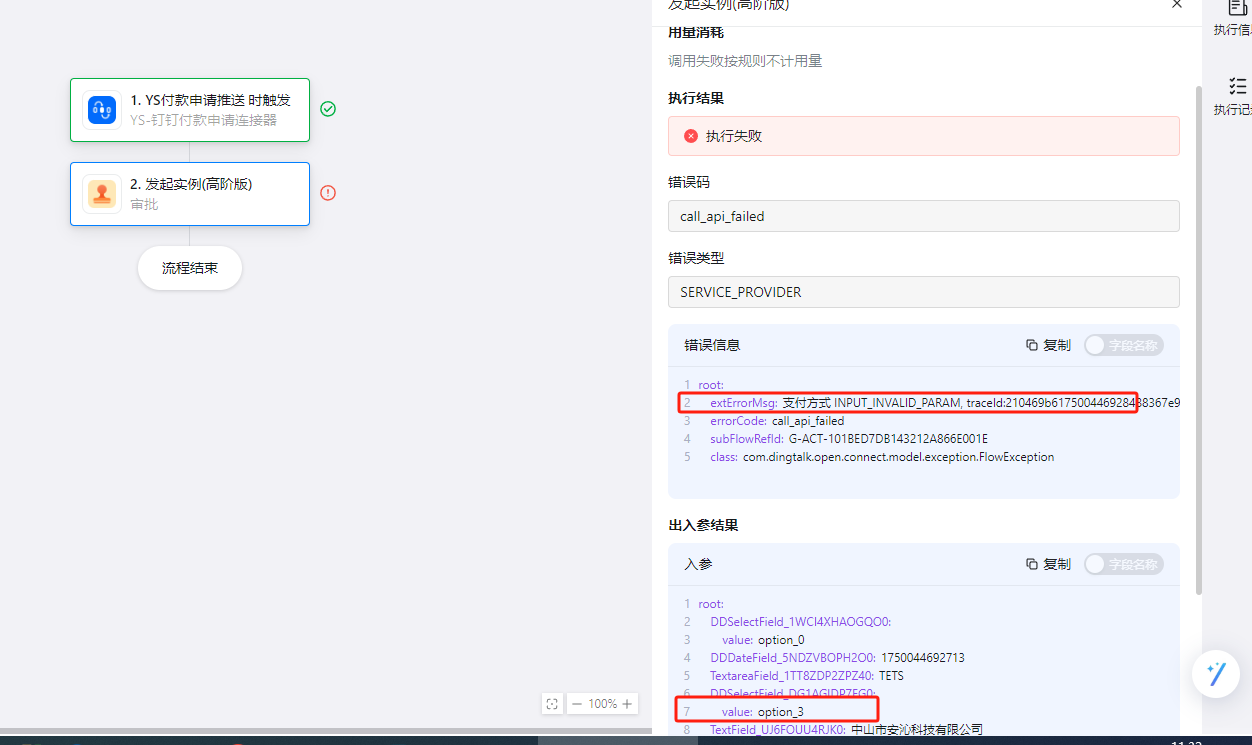Screen dimensions: 1252x745
Task: Click the 出入参结果 section heading
Action: tap(703, 525)
